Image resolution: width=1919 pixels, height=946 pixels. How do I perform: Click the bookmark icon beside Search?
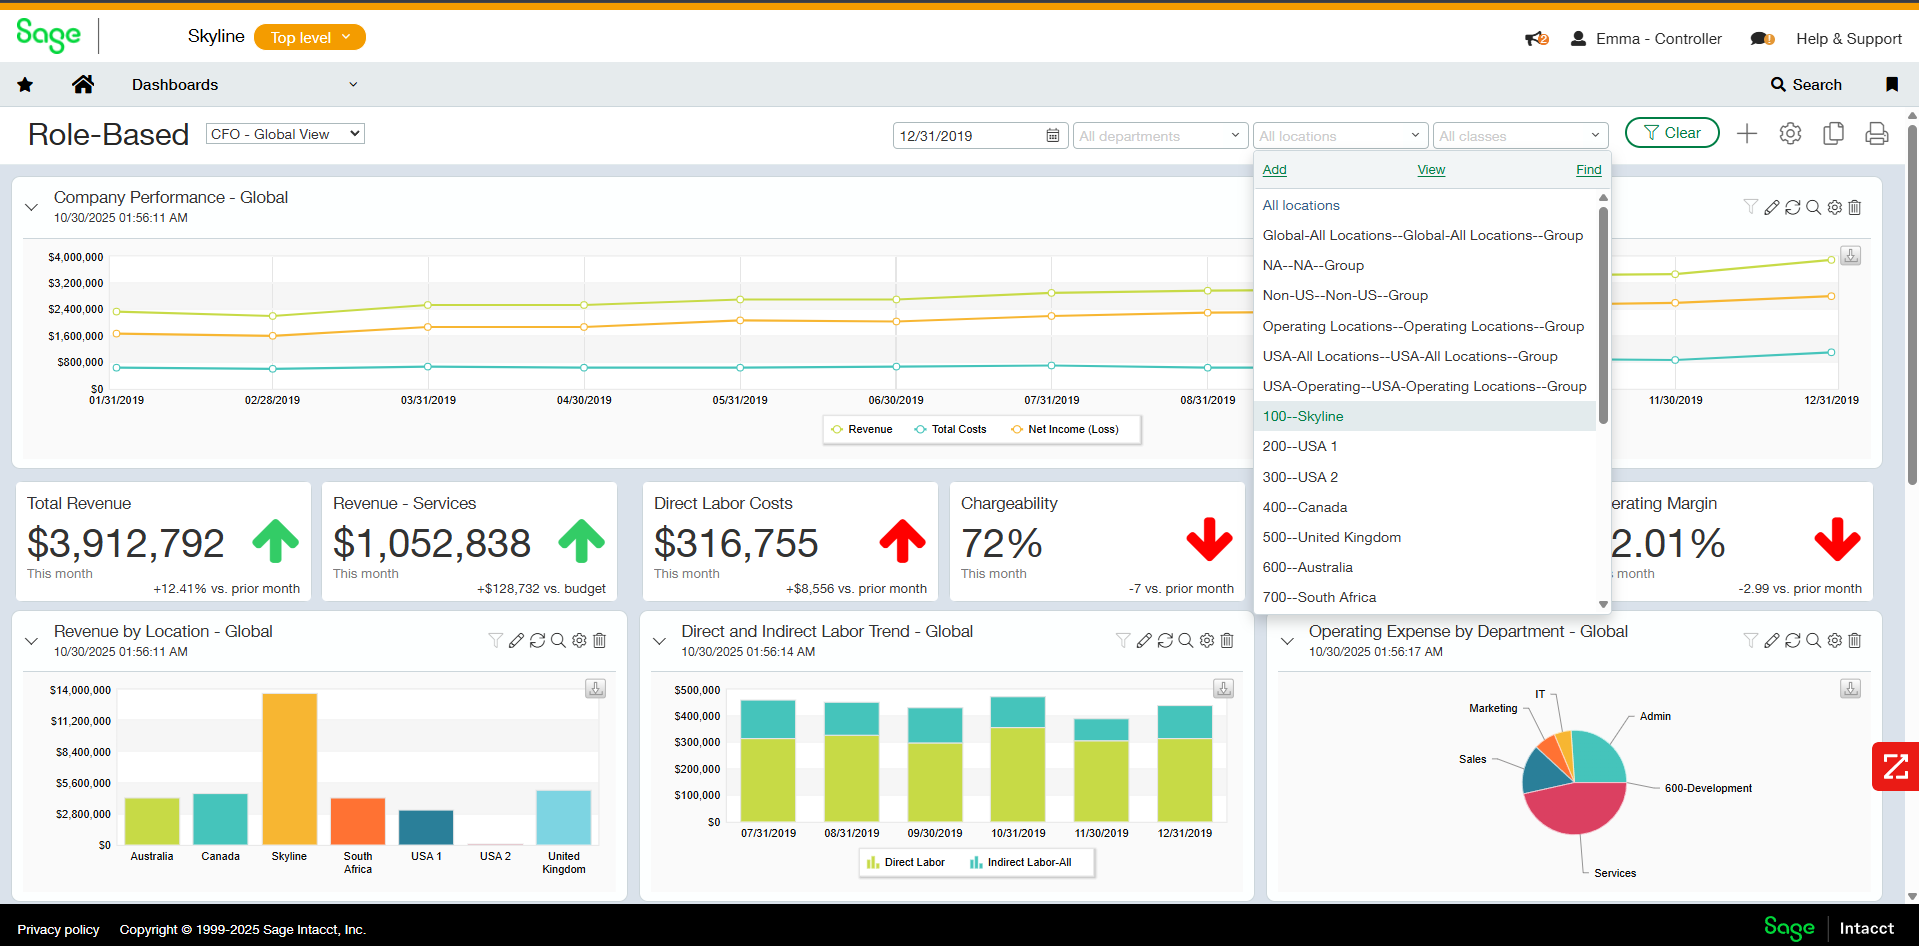(x=1891, y=85)
